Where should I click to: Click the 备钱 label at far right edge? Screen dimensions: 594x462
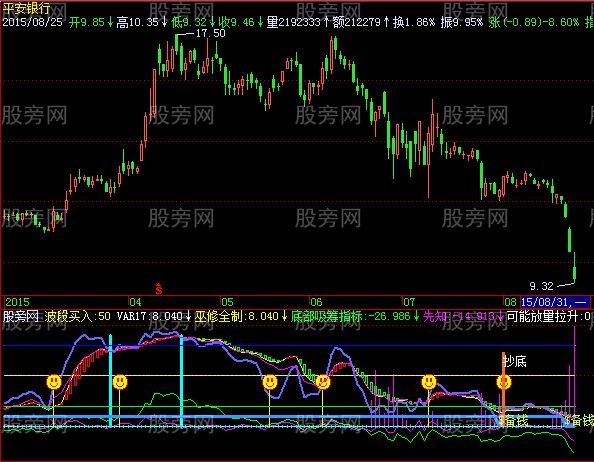[x=580, y=420]
